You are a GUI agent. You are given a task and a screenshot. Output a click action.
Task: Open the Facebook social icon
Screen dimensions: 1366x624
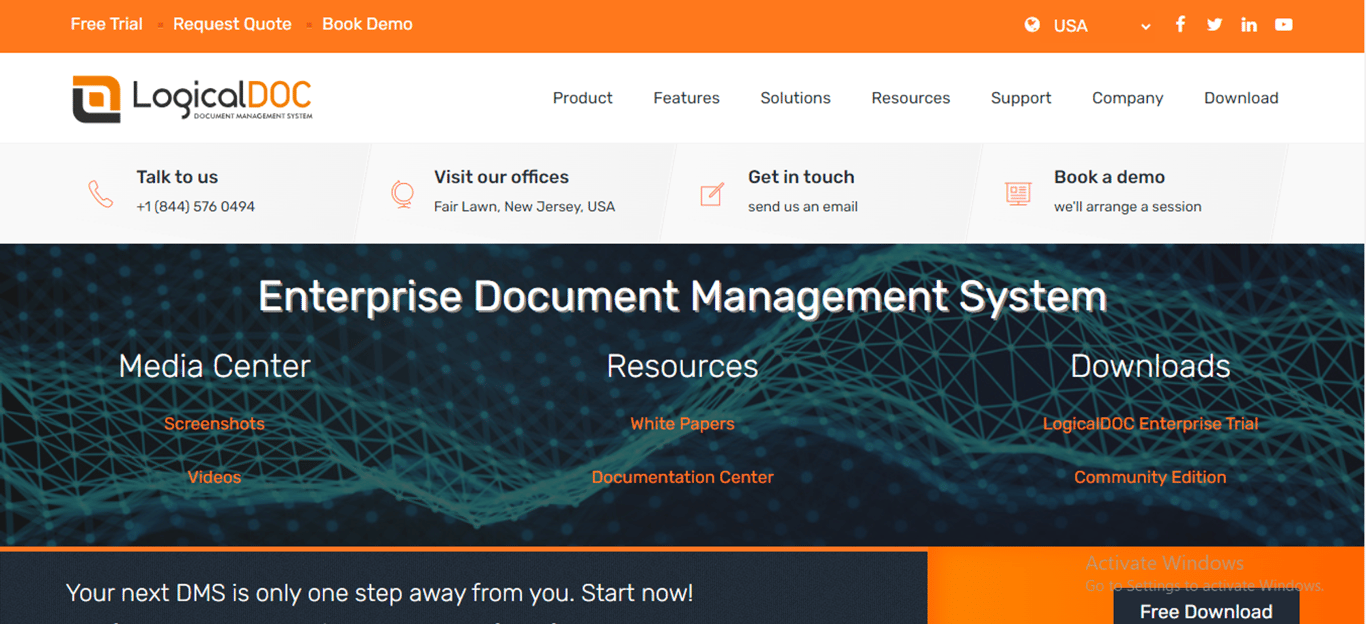(1180, 24)
